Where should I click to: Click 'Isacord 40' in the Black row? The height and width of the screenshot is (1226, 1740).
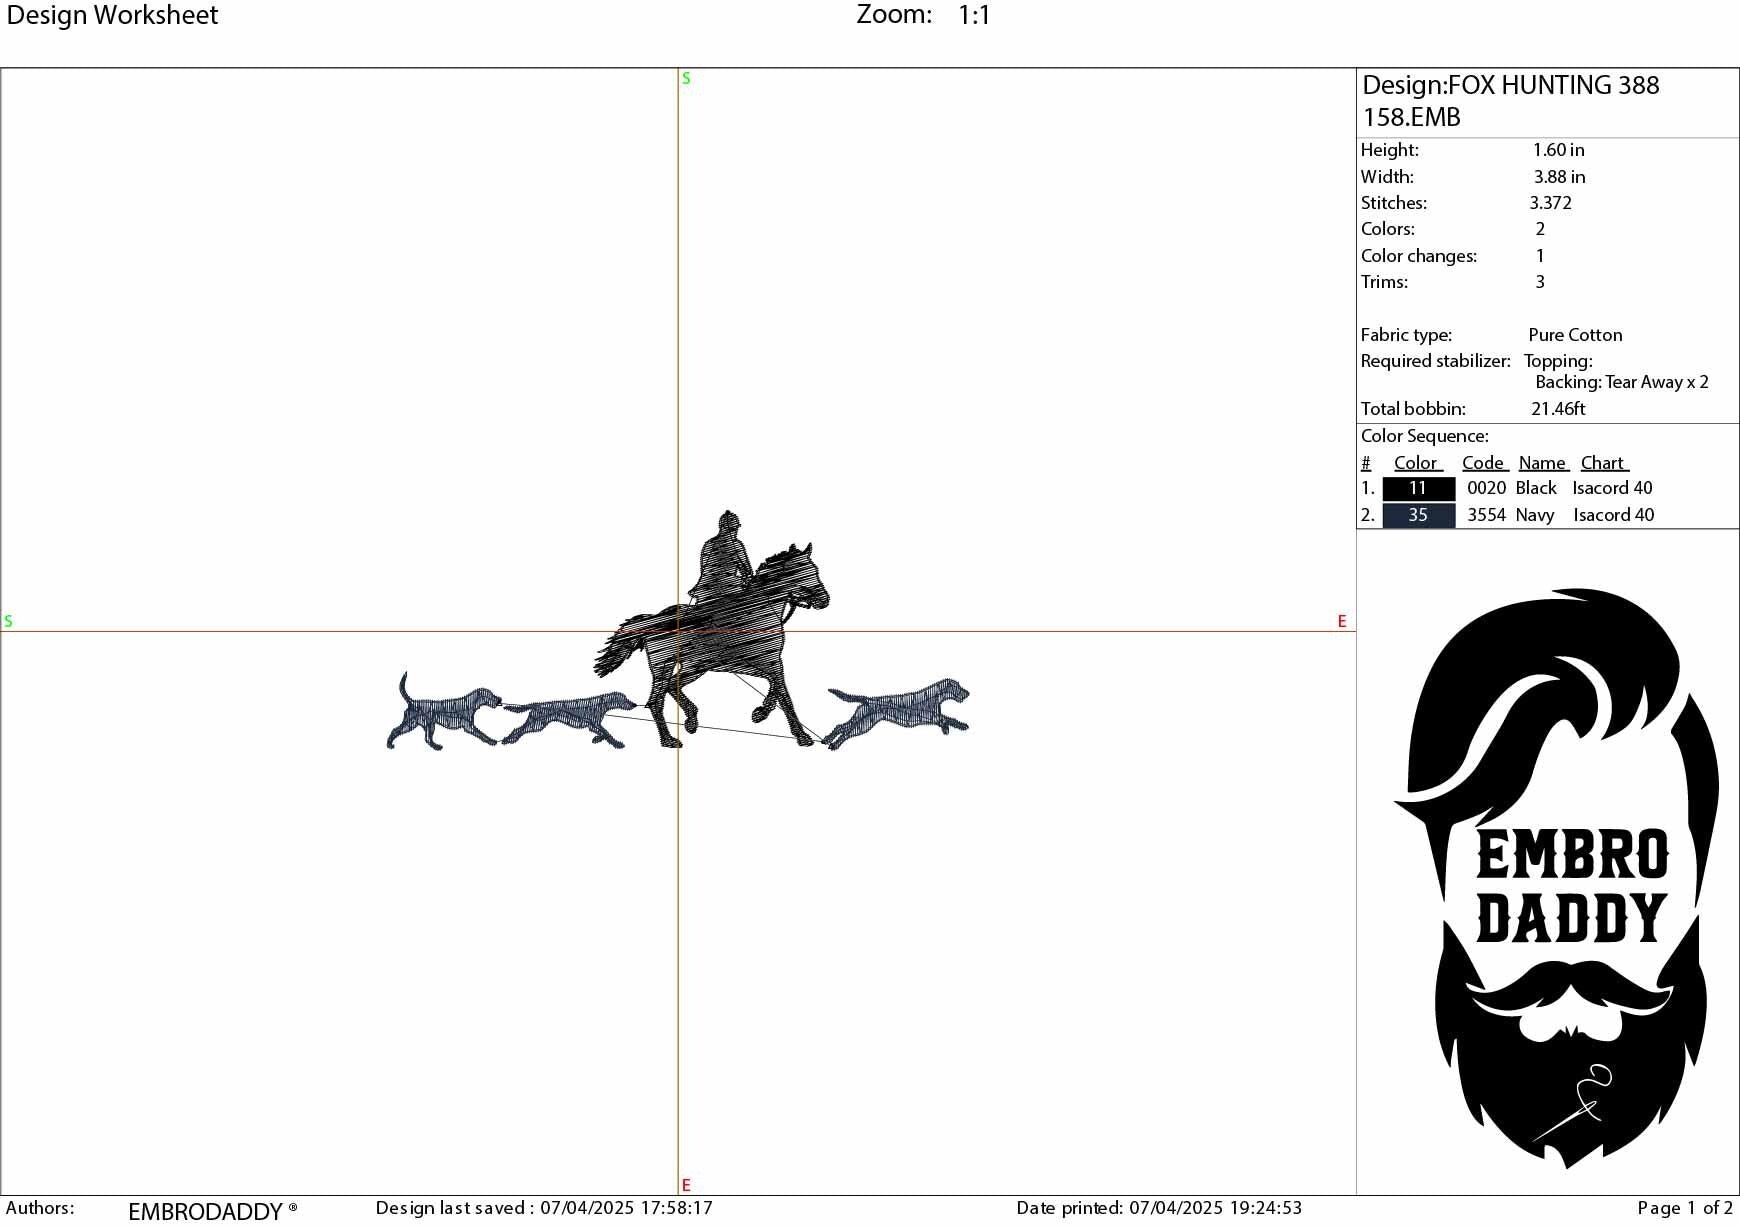pos(1612,488)
